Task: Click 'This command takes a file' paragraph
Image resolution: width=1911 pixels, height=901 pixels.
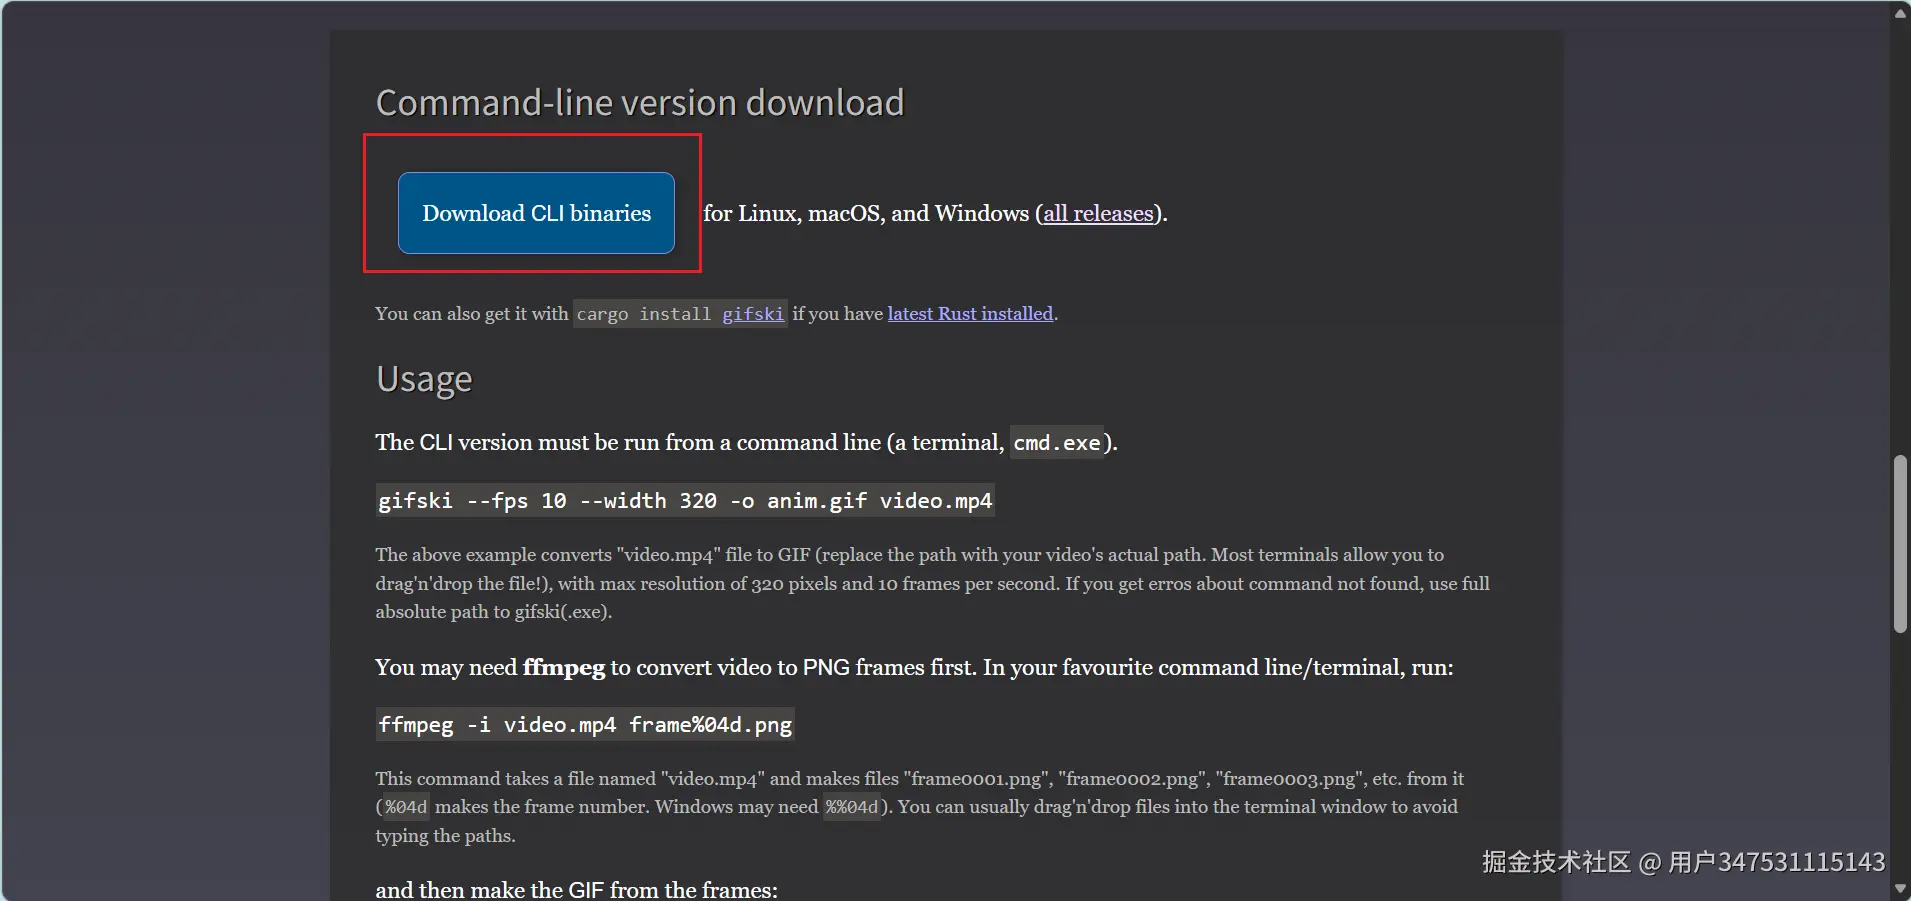Action: tap(919, 807)
